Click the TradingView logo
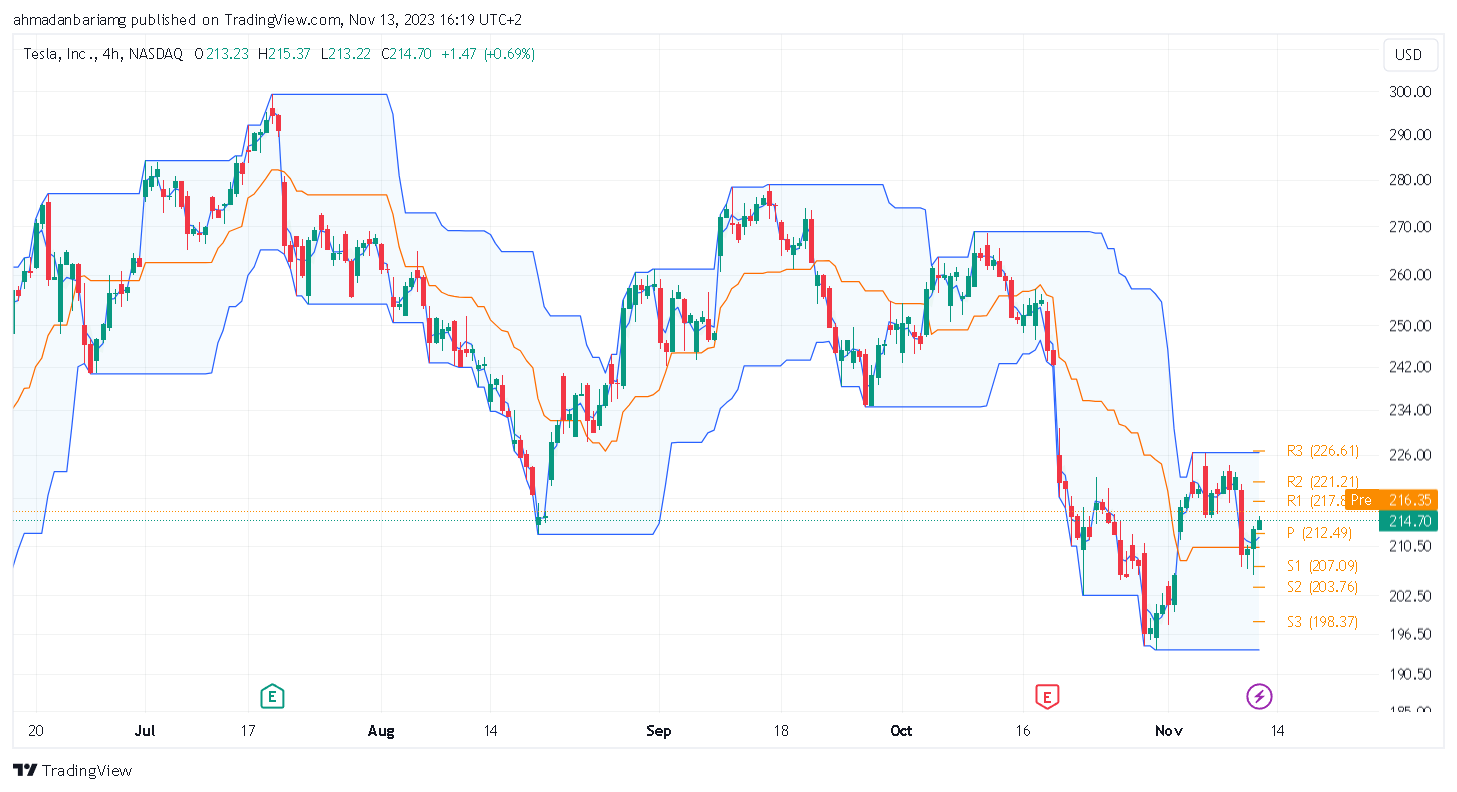Screen dimensions: 1457x792 [x=72, y=771]
